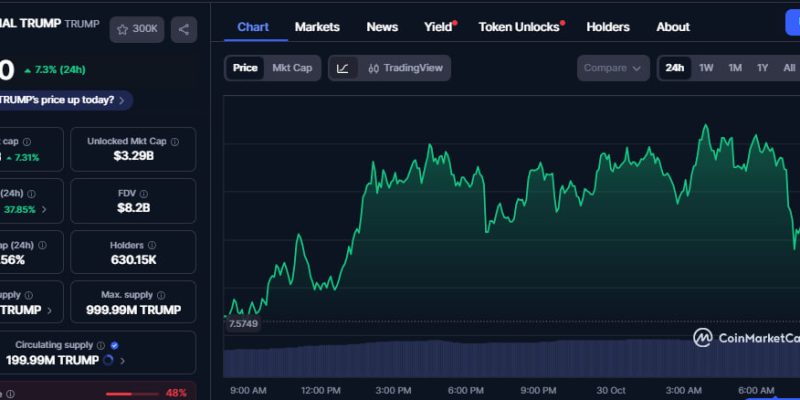Click the share icon button
The width and height of the screenshot is (800, 400).
click(184, 29)
